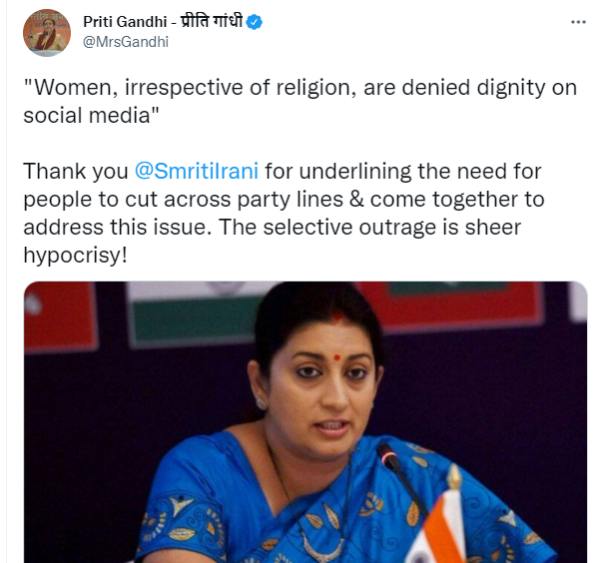Click the display name Priti Gandhi

click(125, 22)
